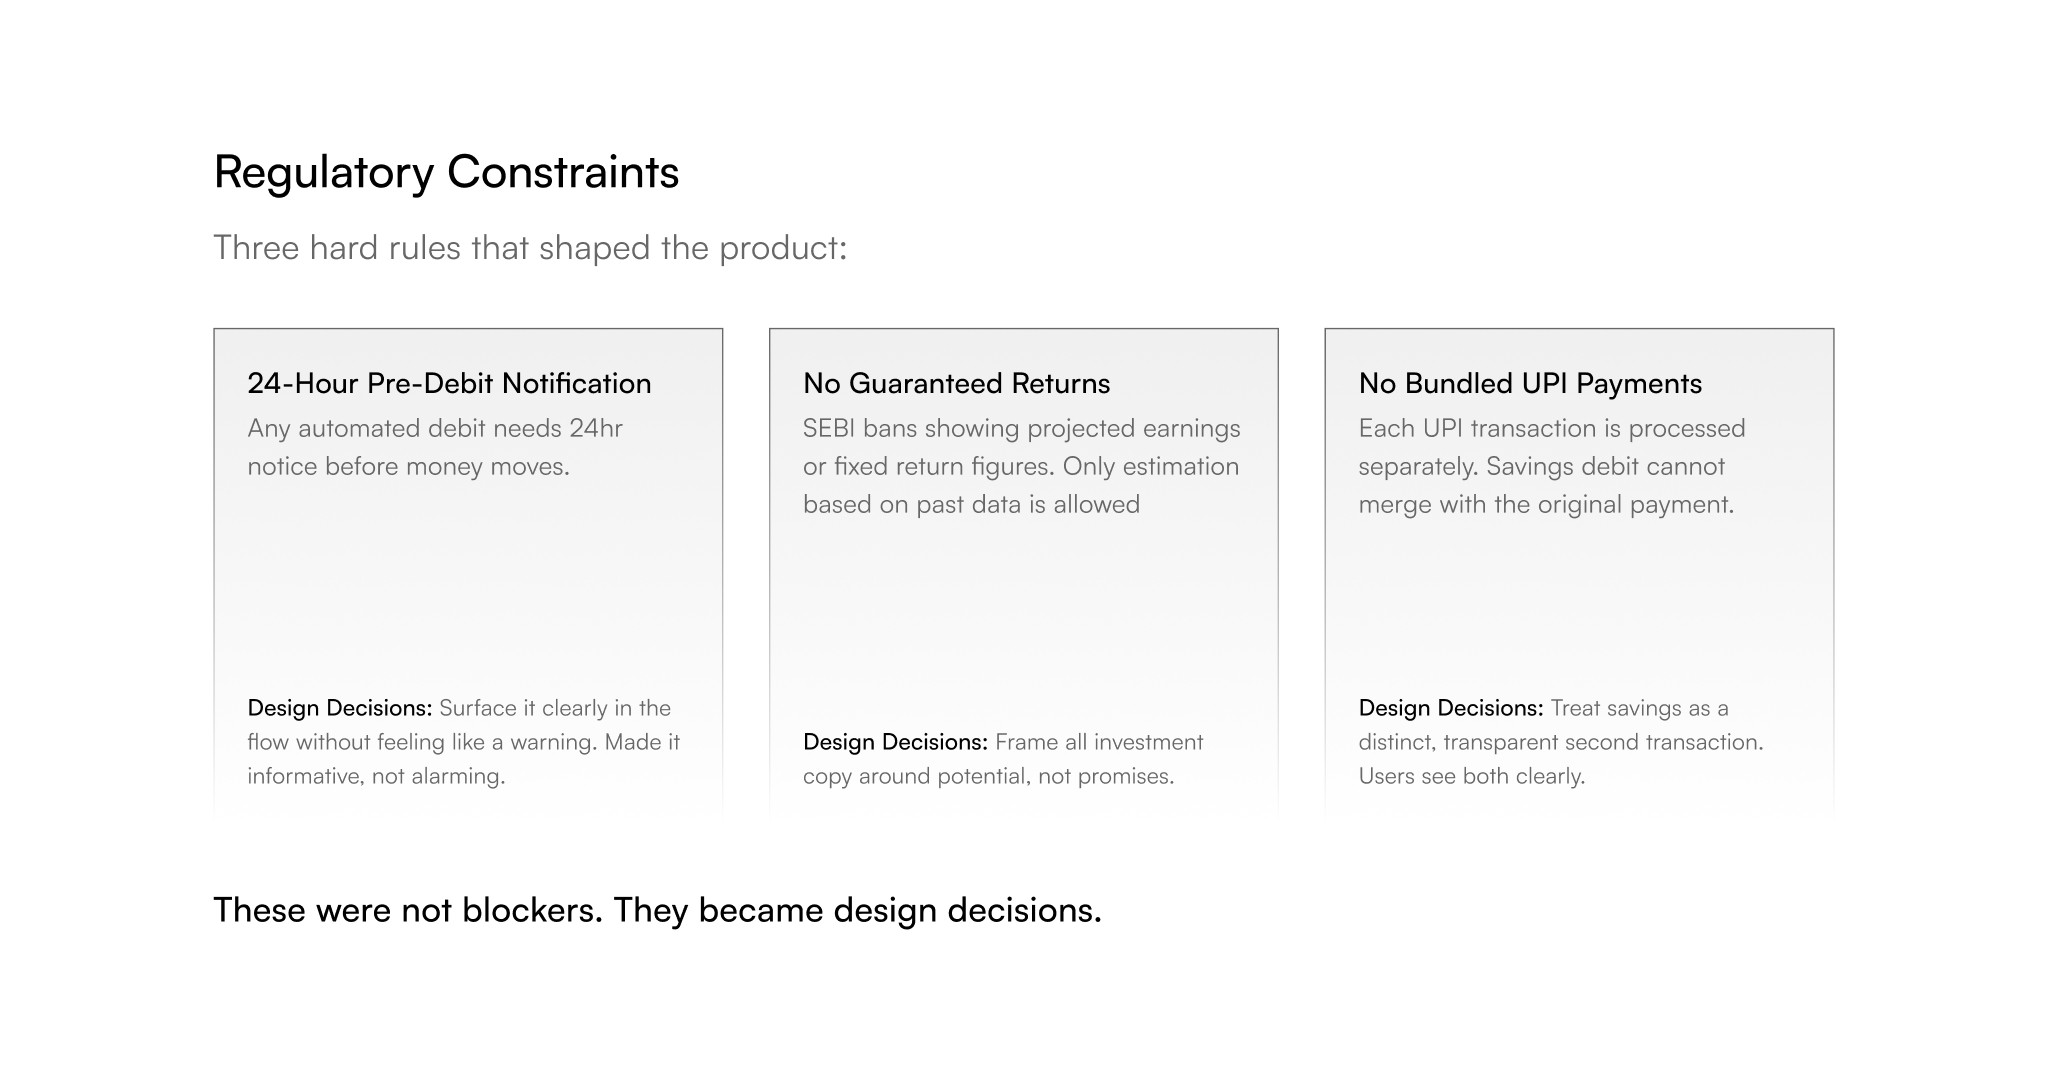Image resolution: width=2048 pixels, height=1076 pixels.
Task: Click the Design Decisions label in the UPI card
Action: pyautogui.click(x=1451, y=708)
